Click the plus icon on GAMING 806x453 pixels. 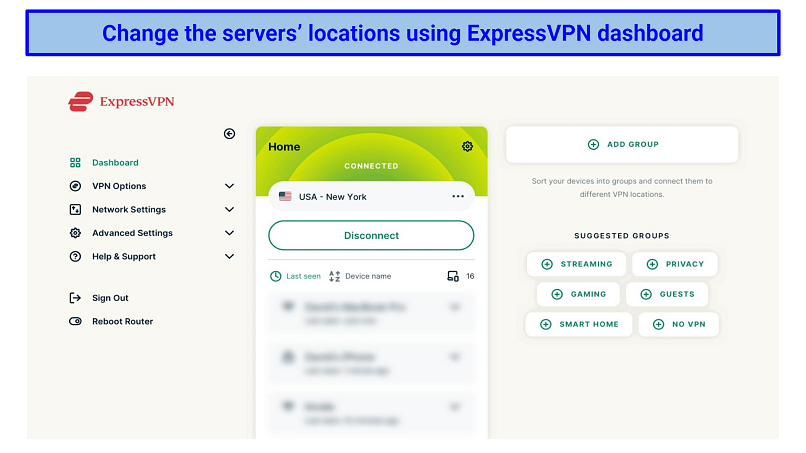click(x=557, y=294)
